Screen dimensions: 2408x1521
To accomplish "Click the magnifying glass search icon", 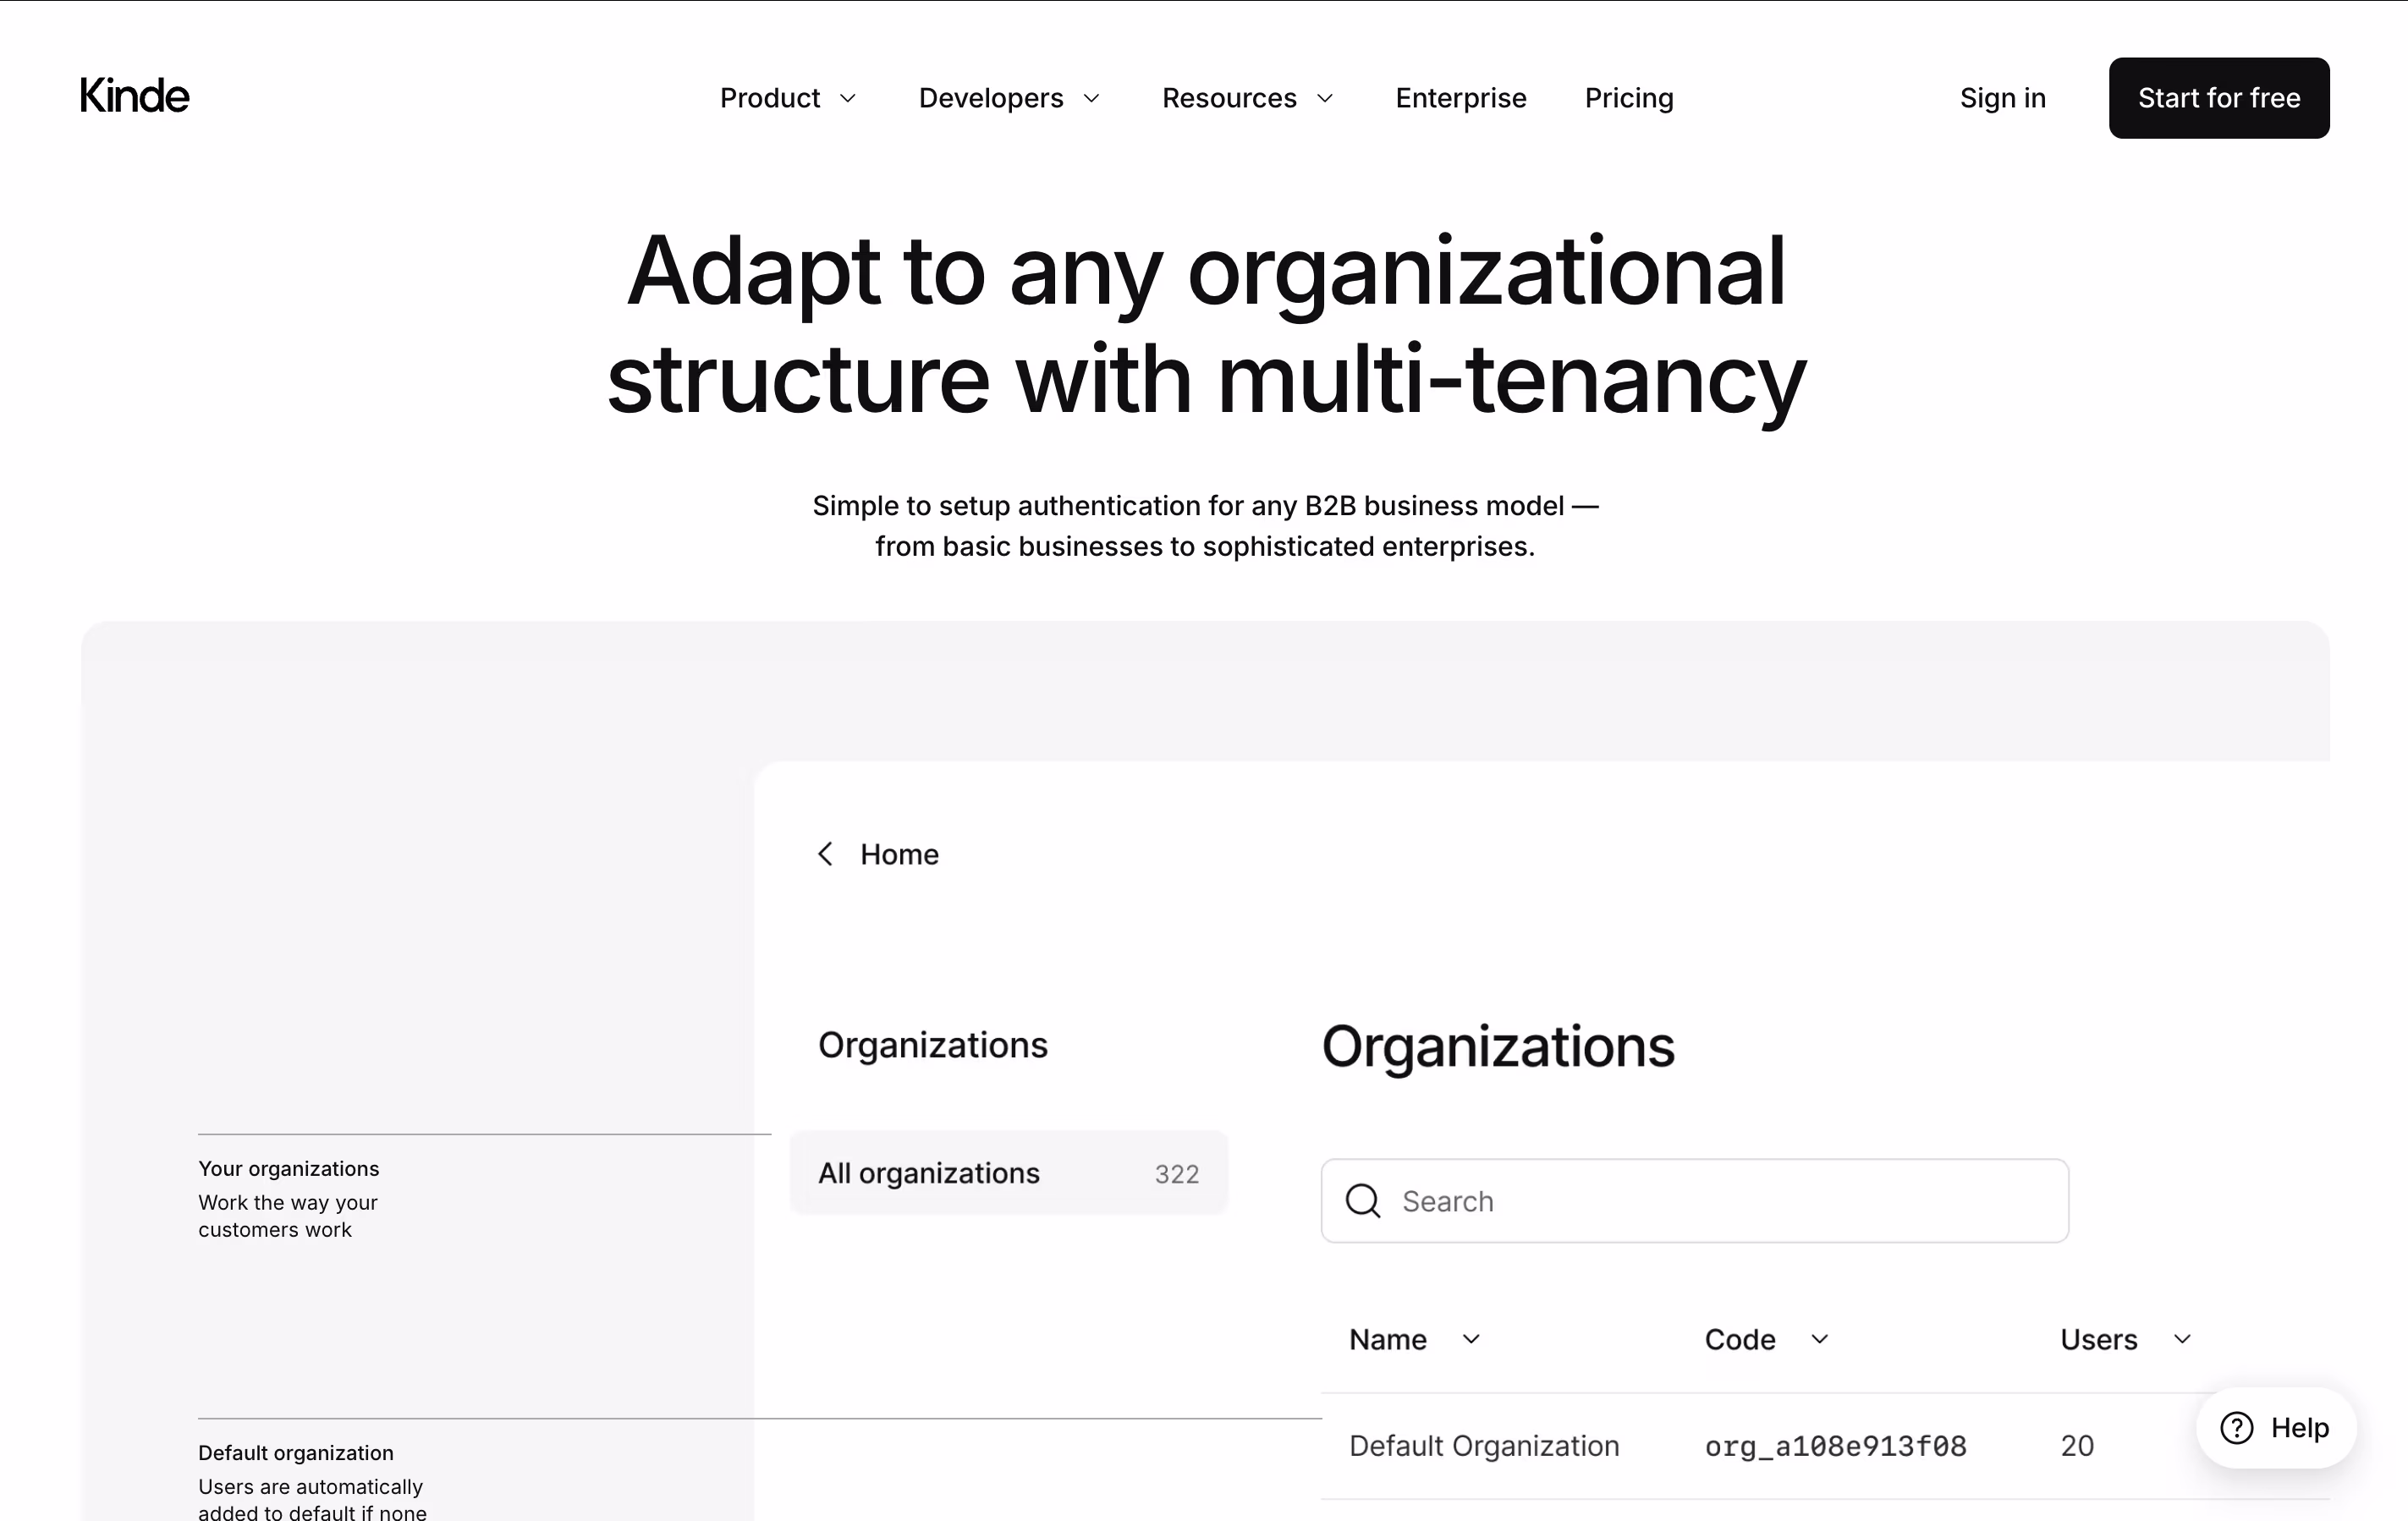I will click(x=1362, y=1201).
